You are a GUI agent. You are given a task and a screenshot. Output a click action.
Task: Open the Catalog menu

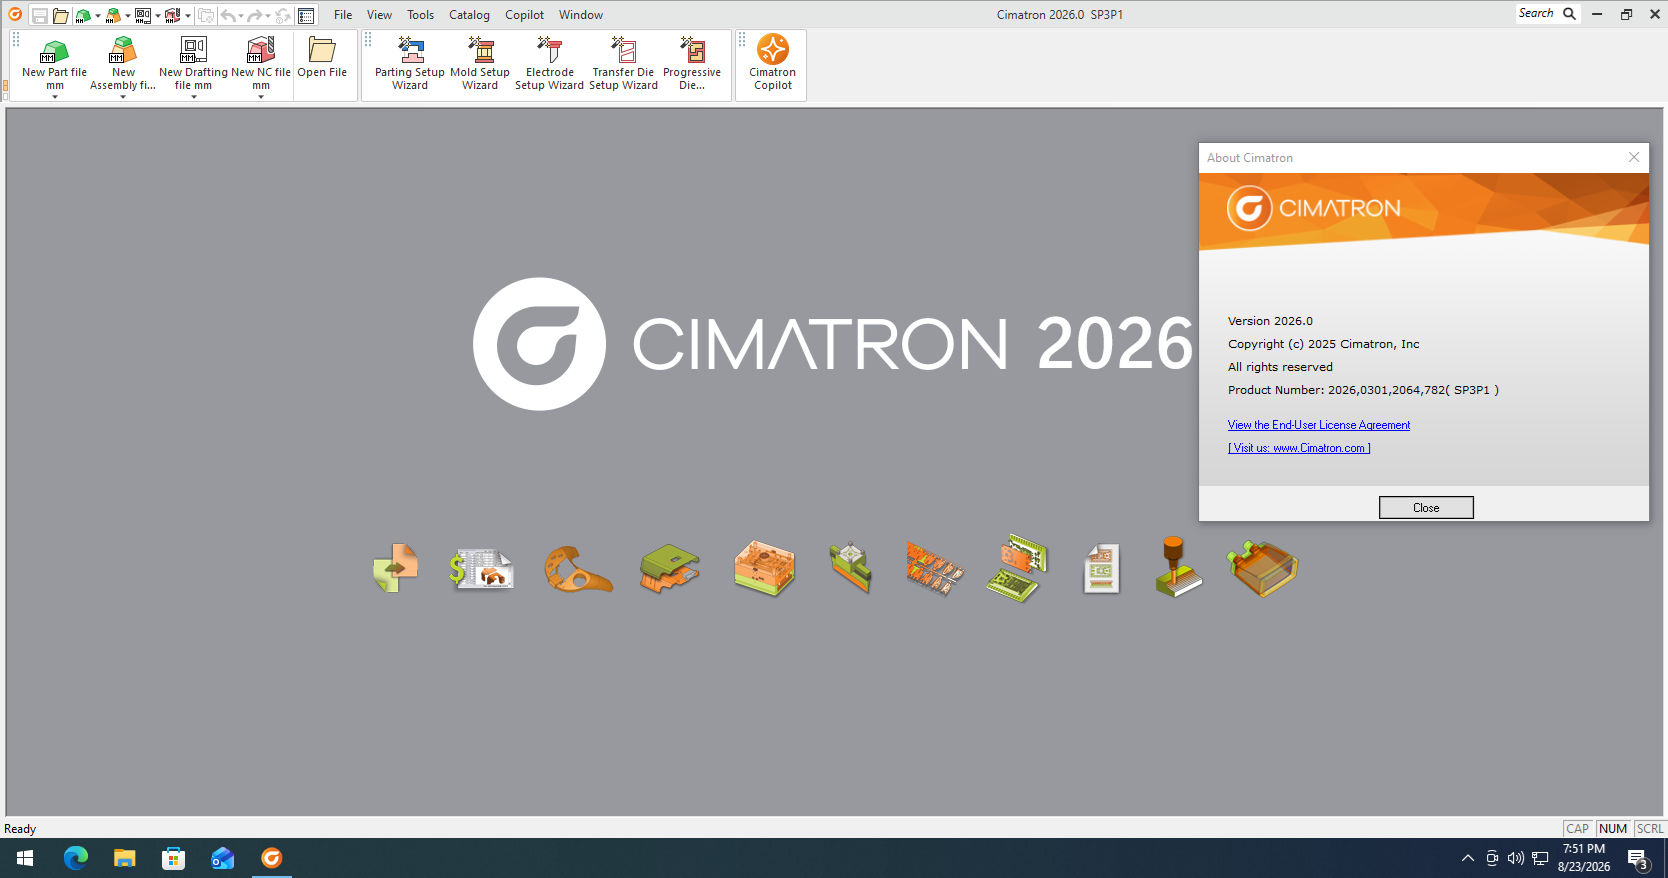click(469, 15)
